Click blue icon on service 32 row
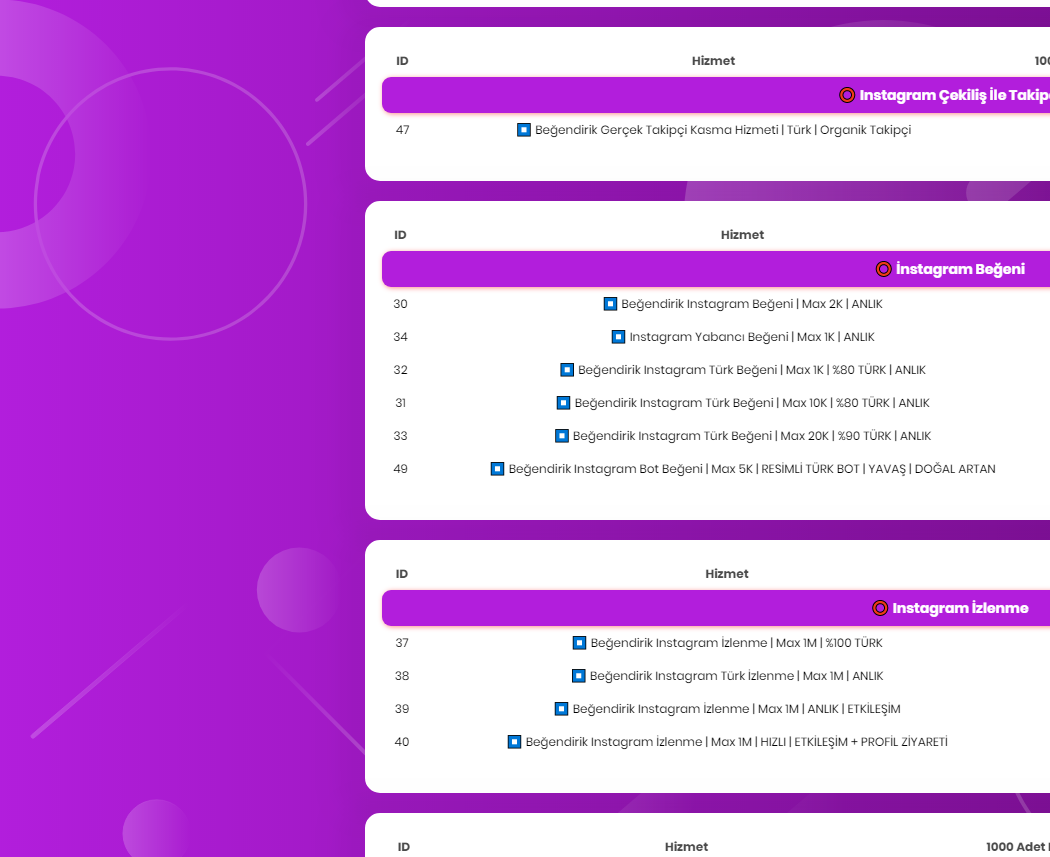The height and width of the screenshot is (857, 1050). tap(567, 370)
